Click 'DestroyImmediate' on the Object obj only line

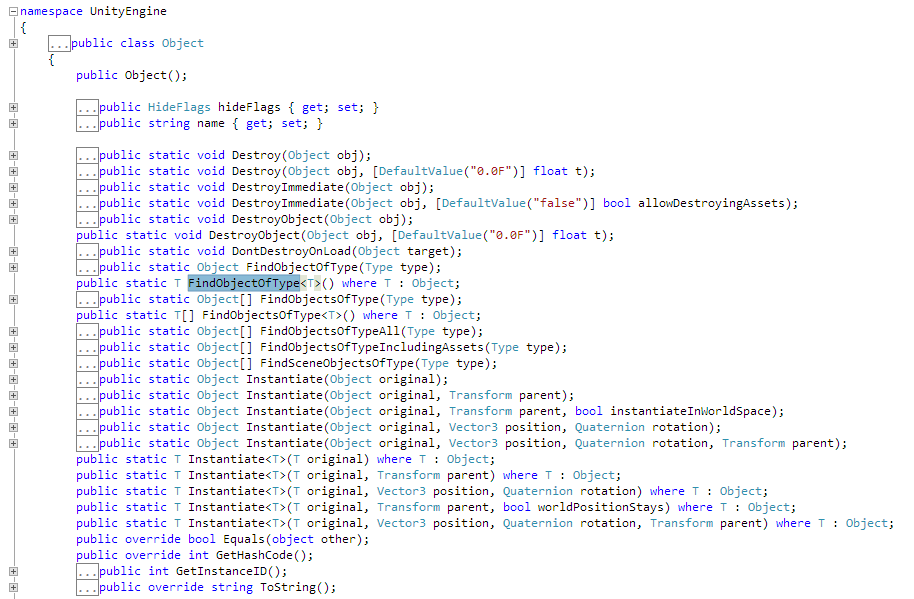[x=288, y=188]
